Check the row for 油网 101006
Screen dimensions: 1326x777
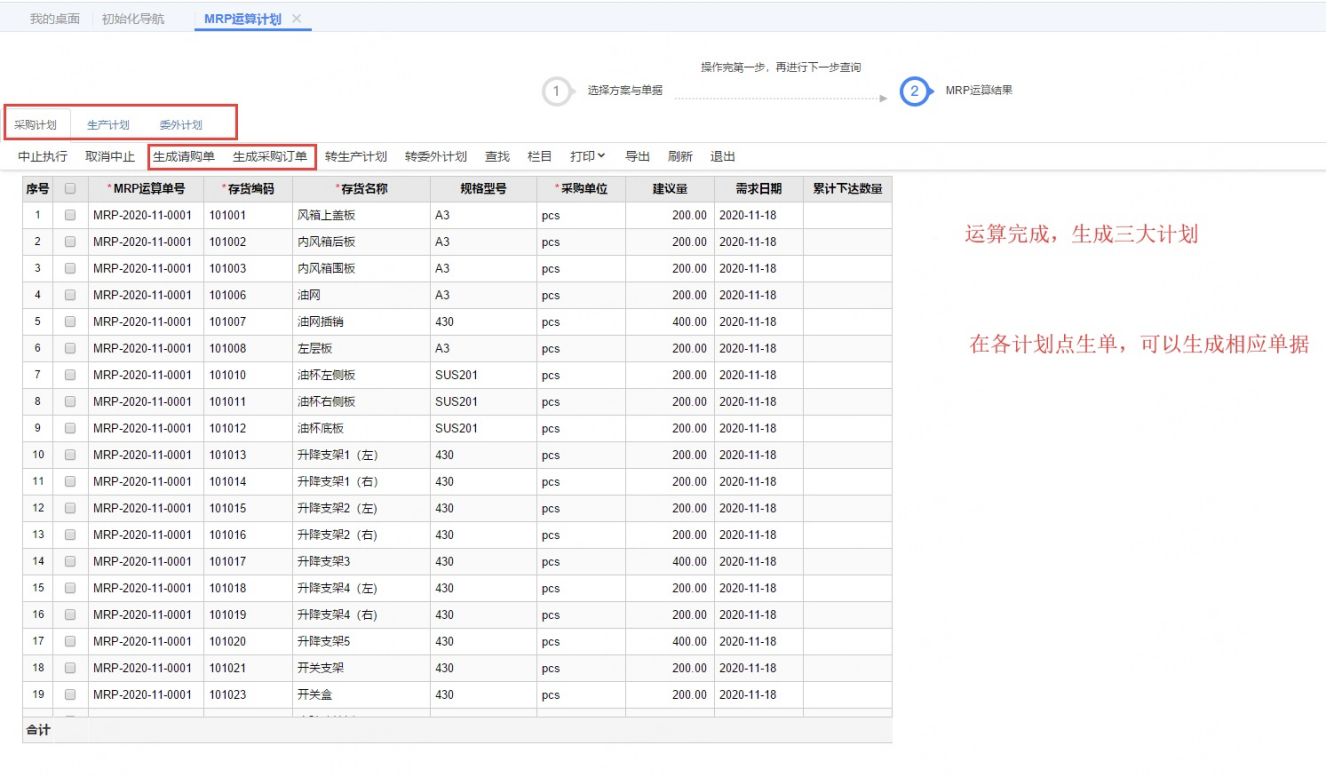(70, 295)
